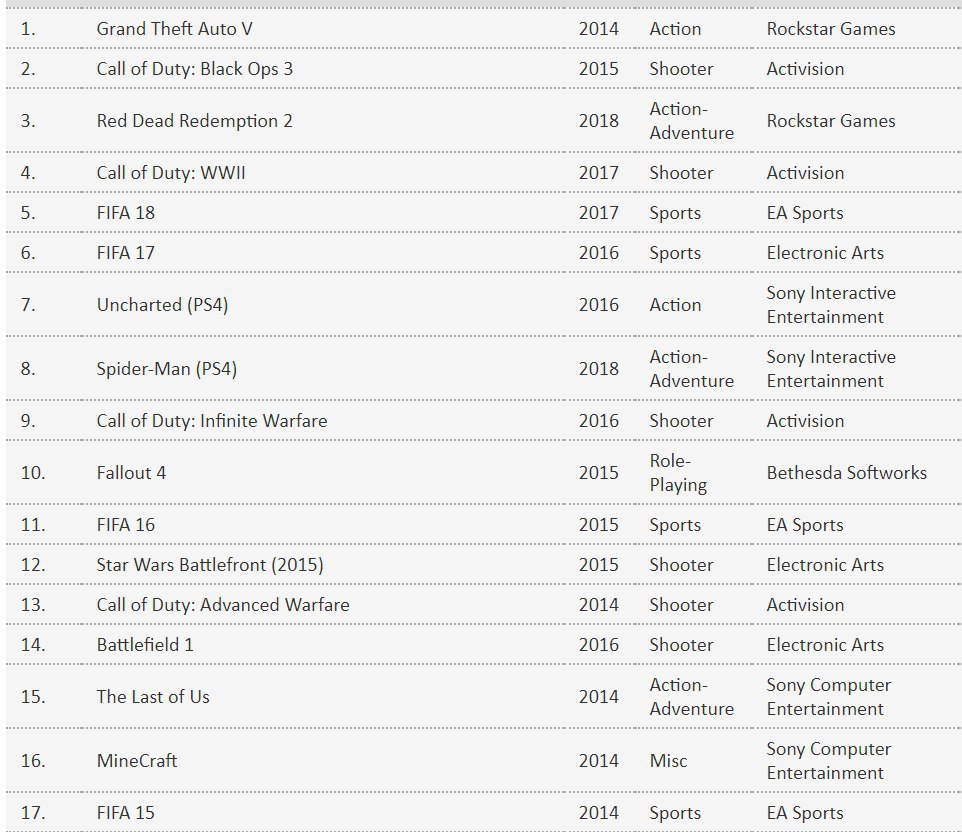Screen dimensions: 962x832
Task: Select 'EA Sports' in FIFA 16 row
Action: 805,525
